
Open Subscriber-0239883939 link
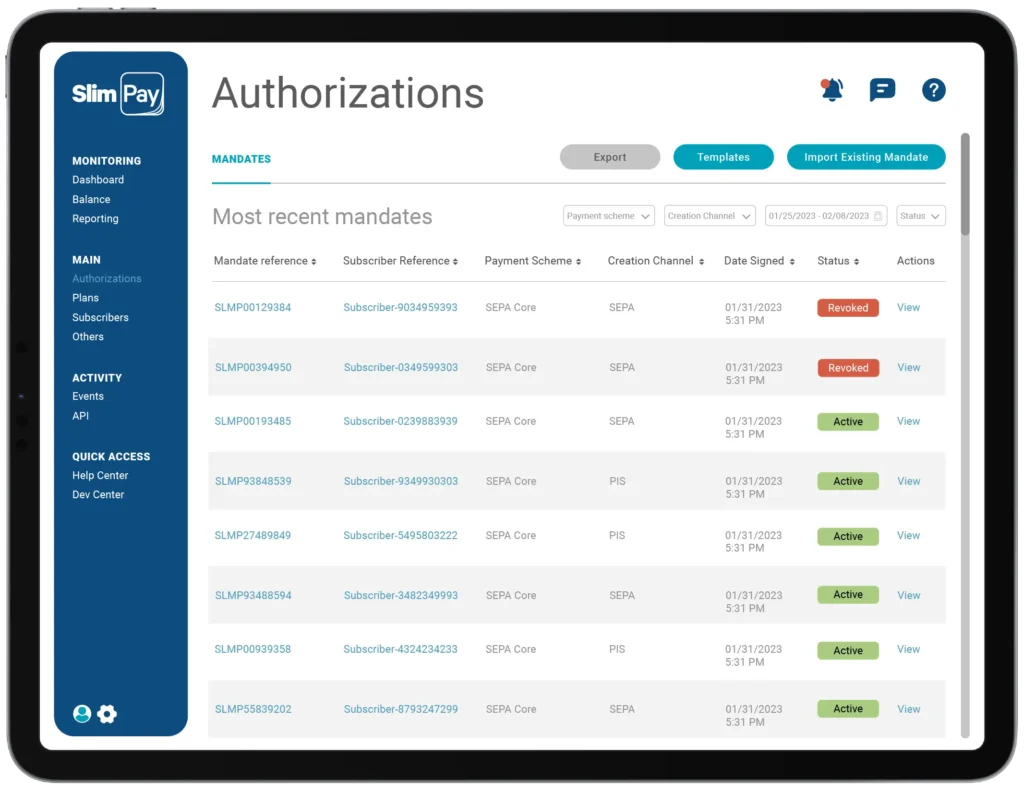tap(400, 421)
